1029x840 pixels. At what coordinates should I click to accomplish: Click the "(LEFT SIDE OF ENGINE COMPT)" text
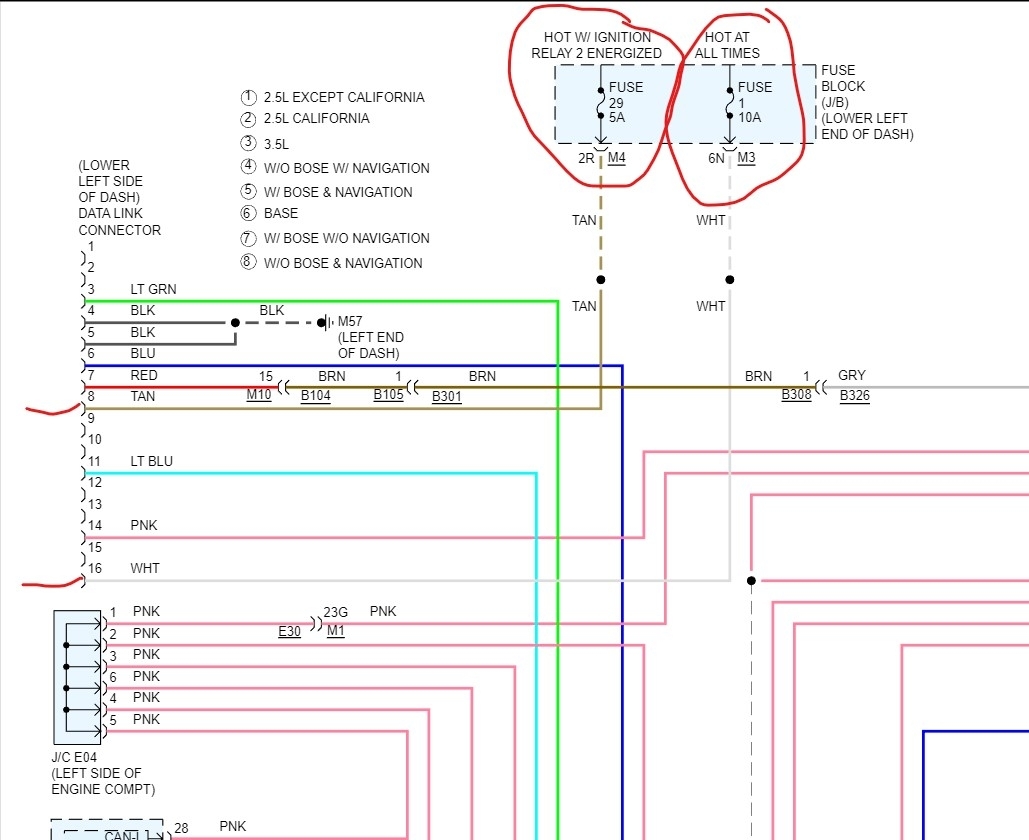click(103, 781)
